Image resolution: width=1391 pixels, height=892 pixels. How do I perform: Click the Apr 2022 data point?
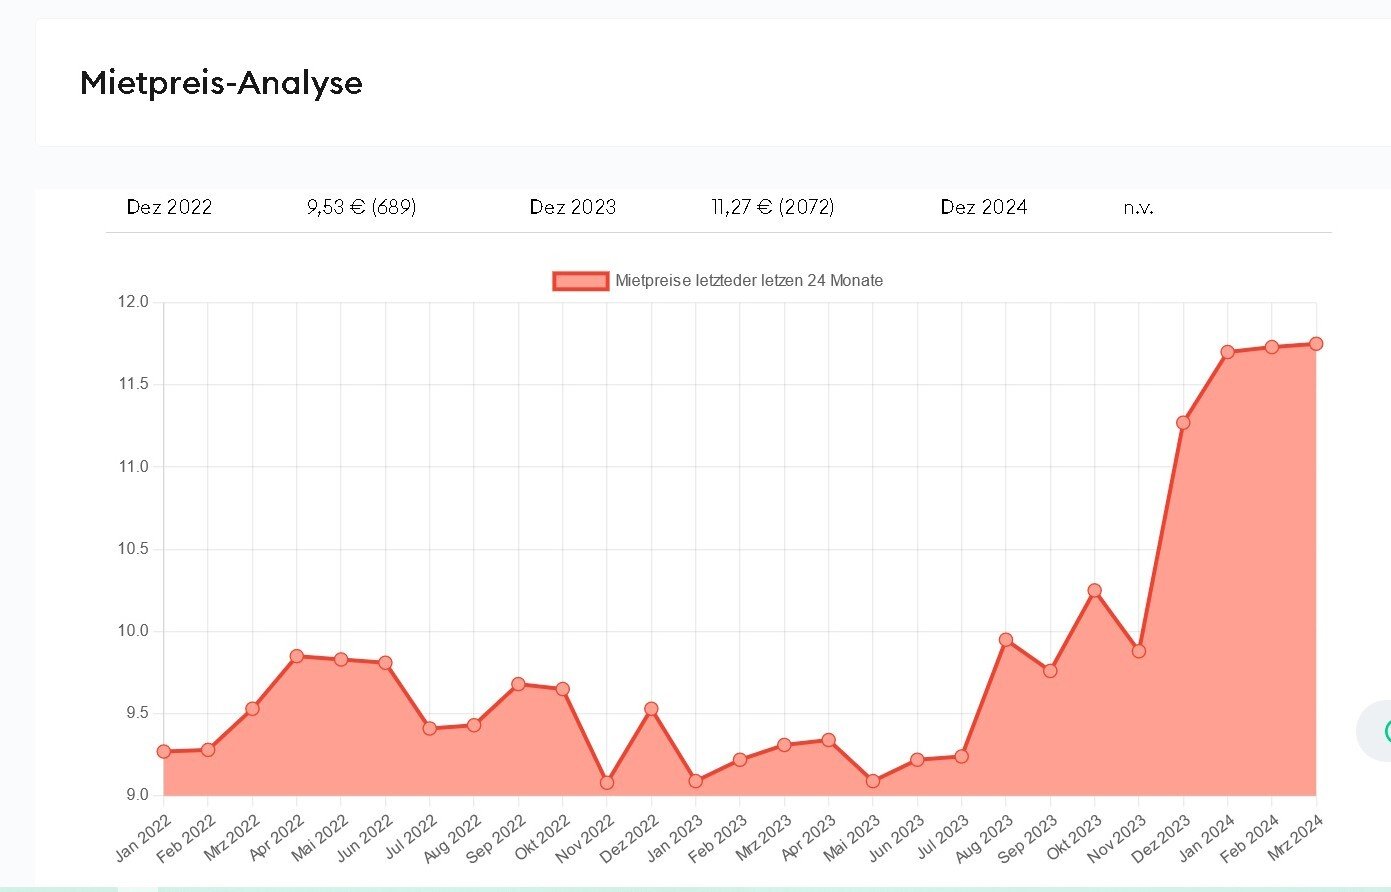pyautogui.click(x=297, y=656)
